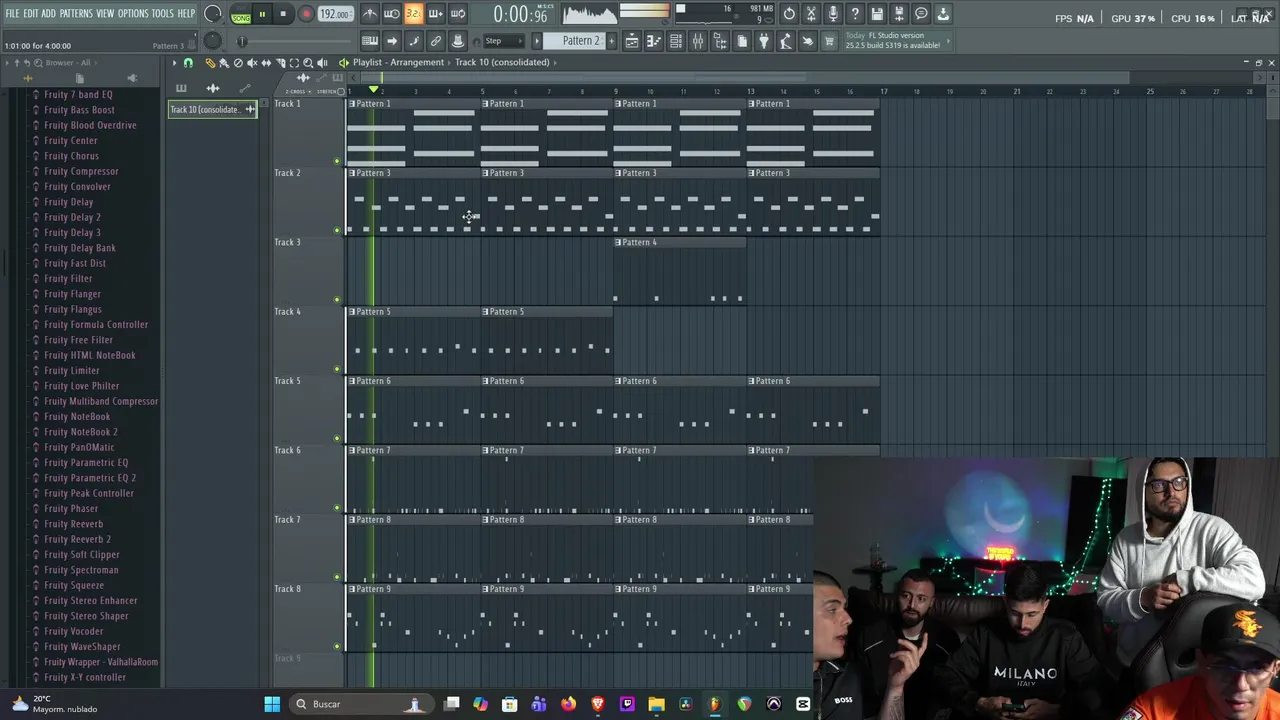1280x720 pixels.
Task: Click the undo history icon
Action: pos(789,14)
